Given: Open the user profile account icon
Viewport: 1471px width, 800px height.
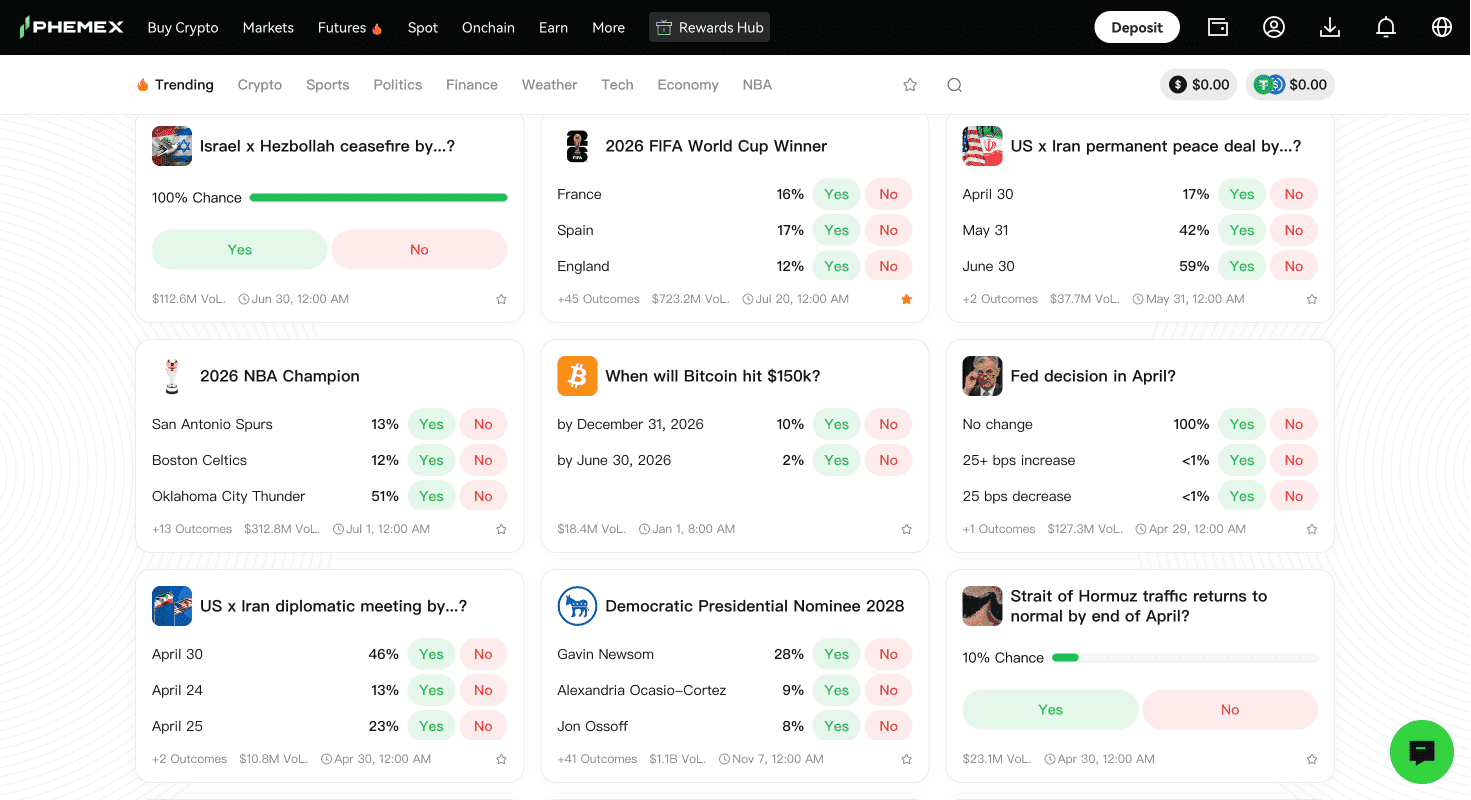Looking at the screenshot, I should [1274, 27].
